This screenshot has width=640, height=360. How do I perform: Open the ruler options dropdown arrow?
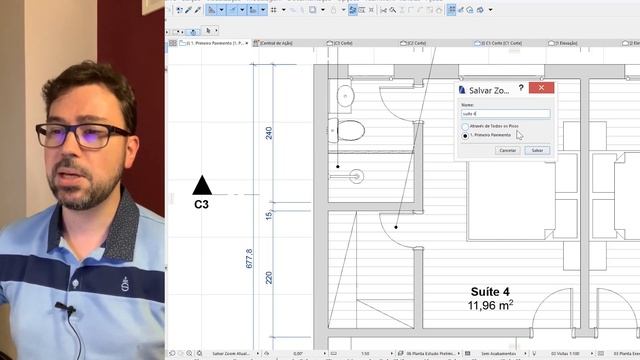point(263,10)
